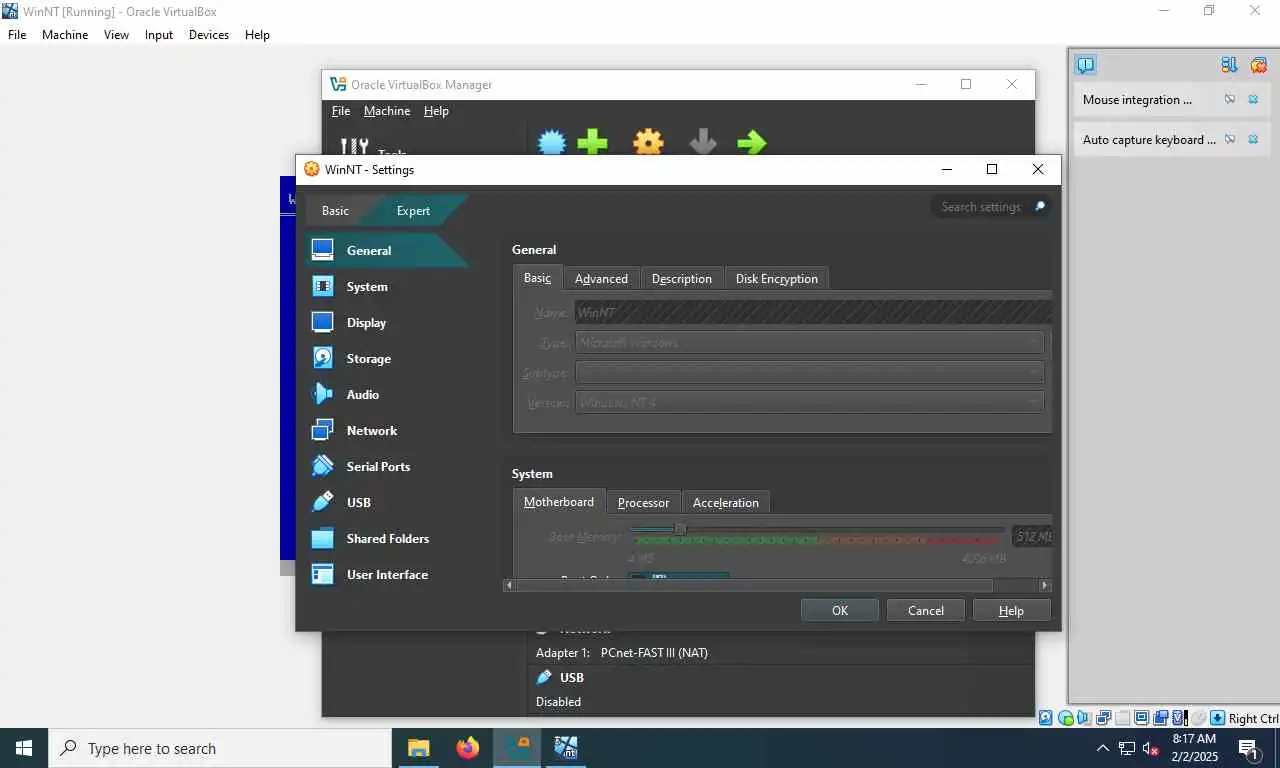Click OK in the settings dialog
1280x768 pixels.
click(840, 611)
